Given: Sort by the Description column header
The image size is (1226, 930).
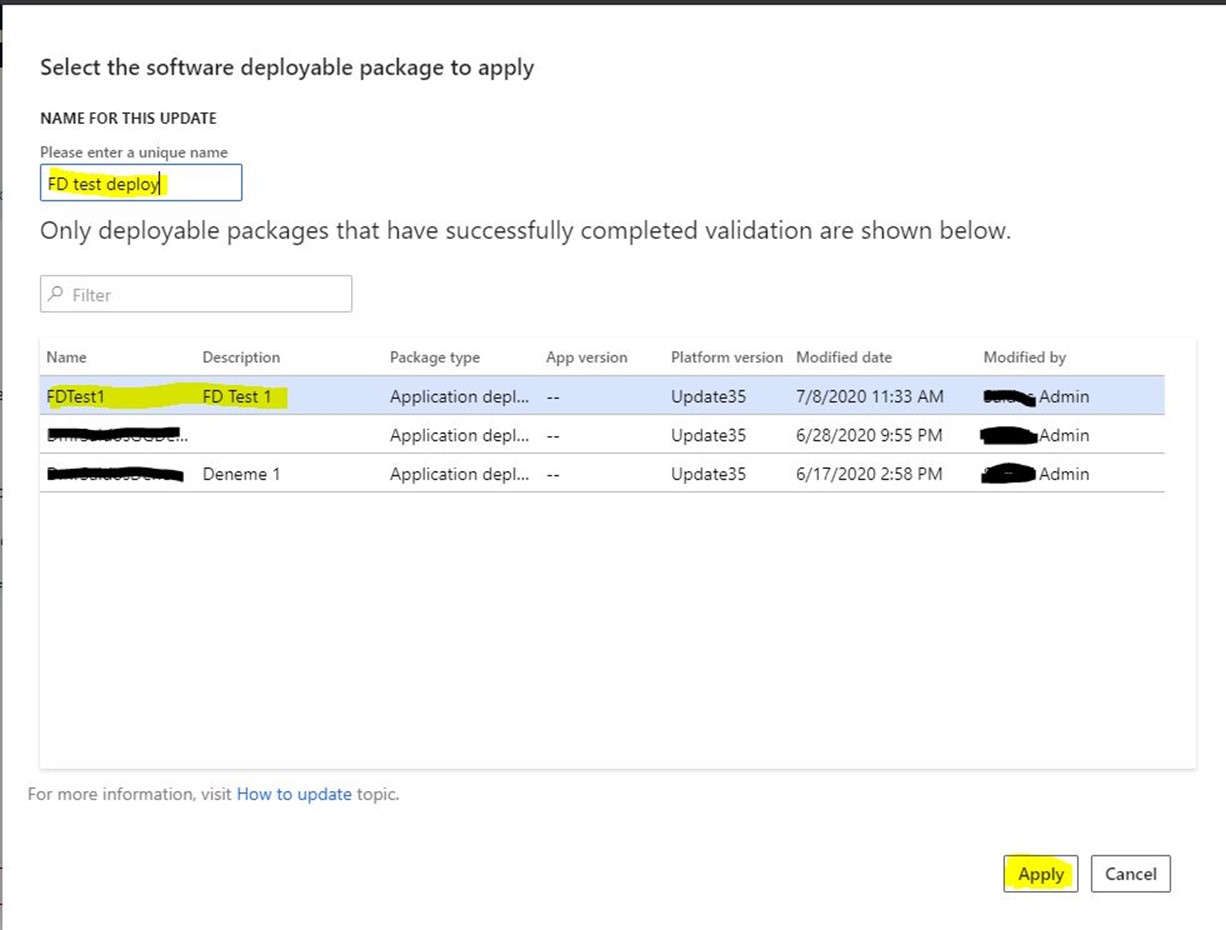Looking at the screenshot, I should 241,357.
